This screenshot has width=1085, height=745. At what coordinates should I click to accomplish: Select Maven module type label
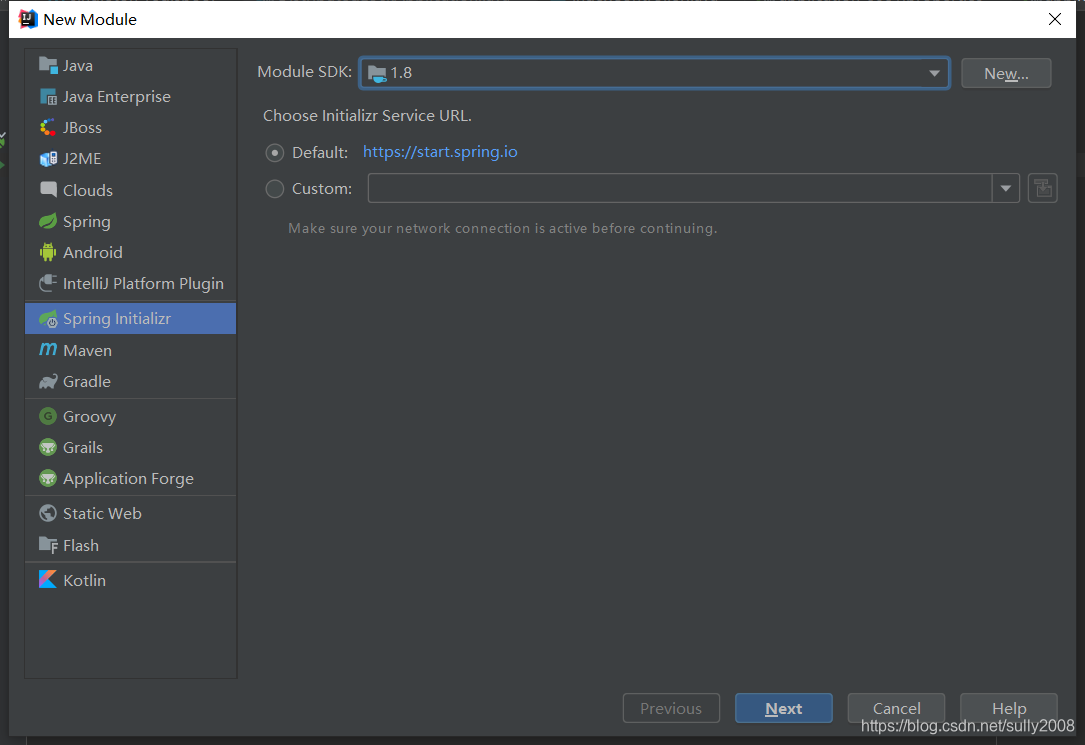(x=87, y=351)
